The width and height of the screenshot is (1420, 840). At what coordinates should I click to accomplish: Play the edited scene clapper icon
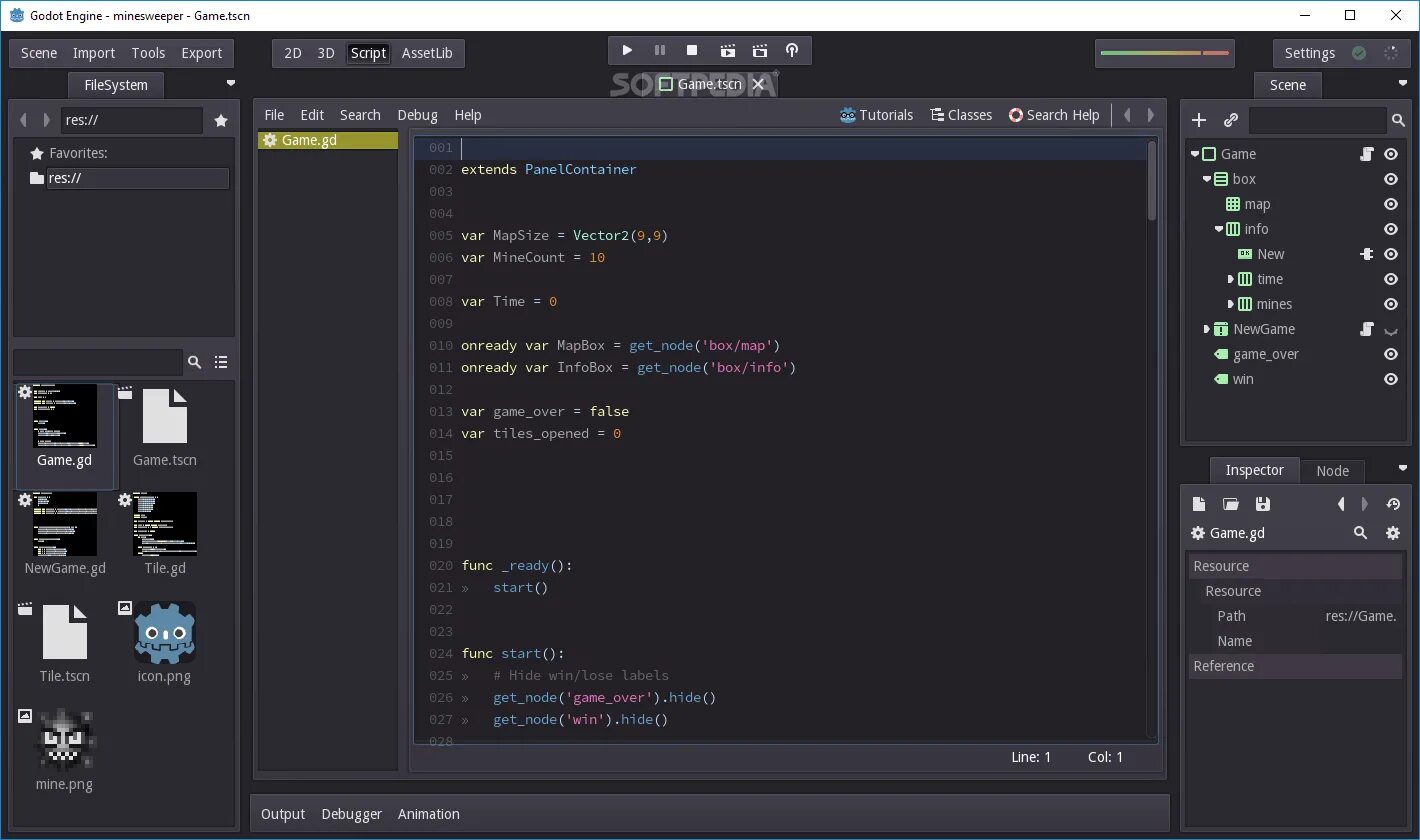728,50
